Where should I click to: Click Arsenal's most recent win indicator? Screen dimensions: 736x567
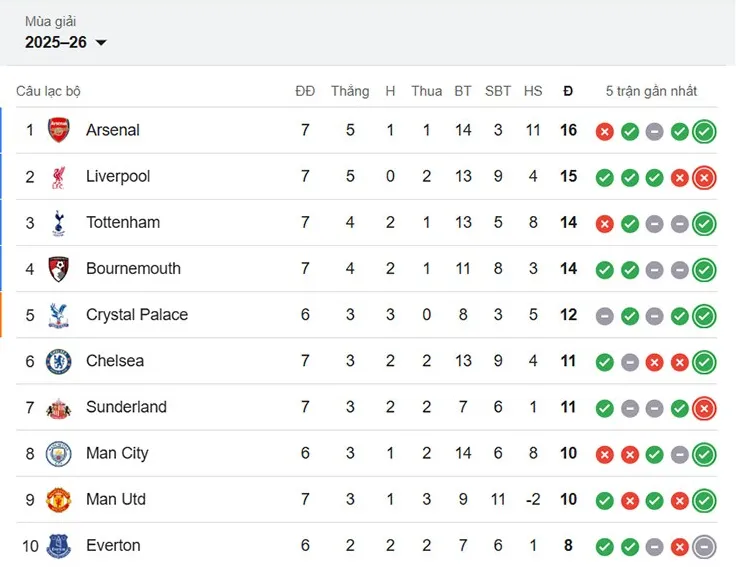pyautogui.click(x=704, y=131)
